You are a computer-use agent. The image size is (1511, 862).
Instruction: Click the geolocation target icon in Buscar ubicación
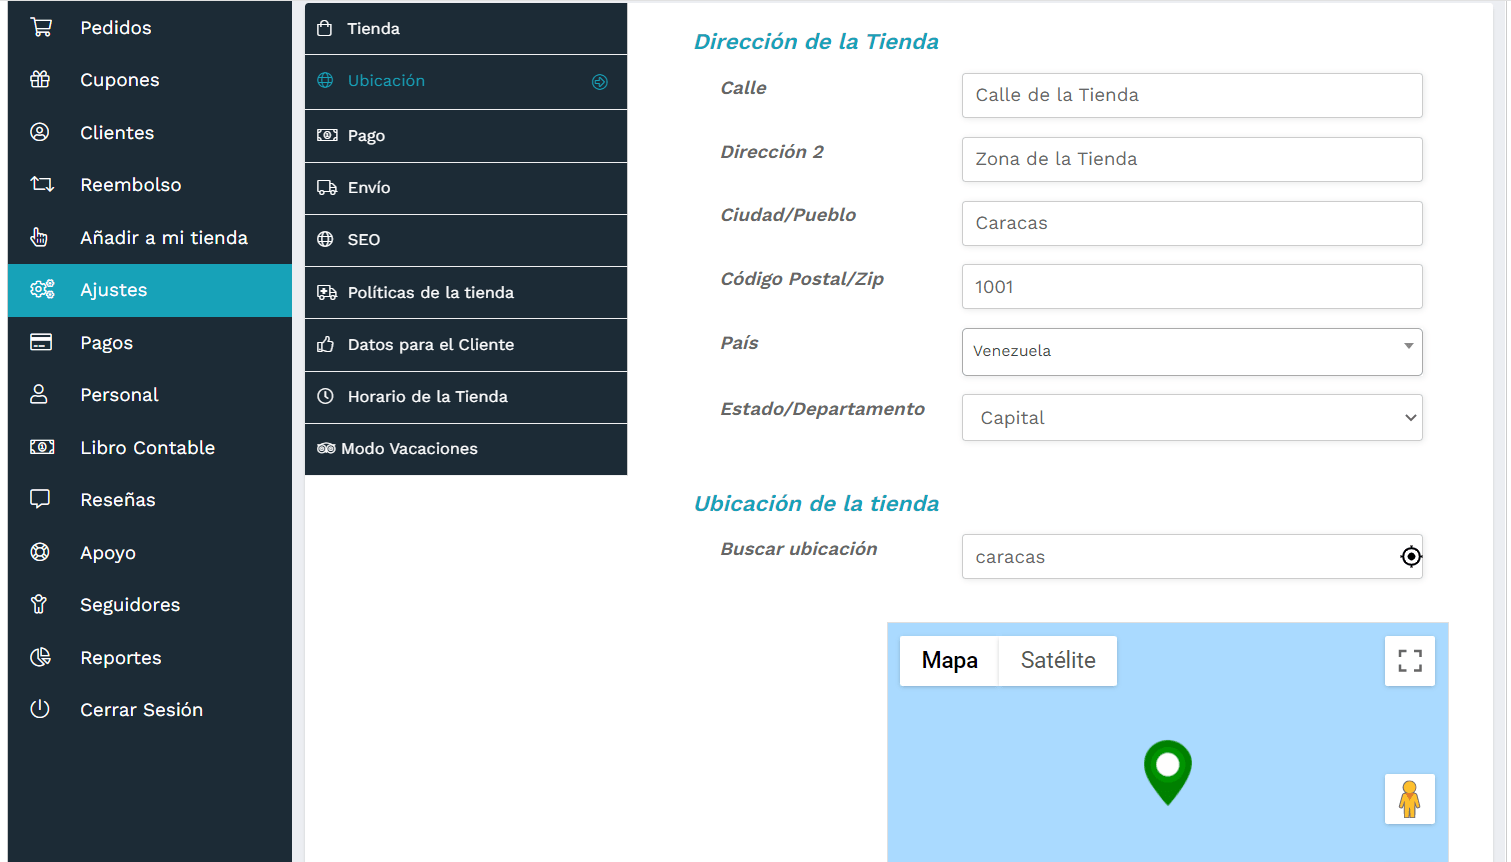click(x=1411, y=557)
